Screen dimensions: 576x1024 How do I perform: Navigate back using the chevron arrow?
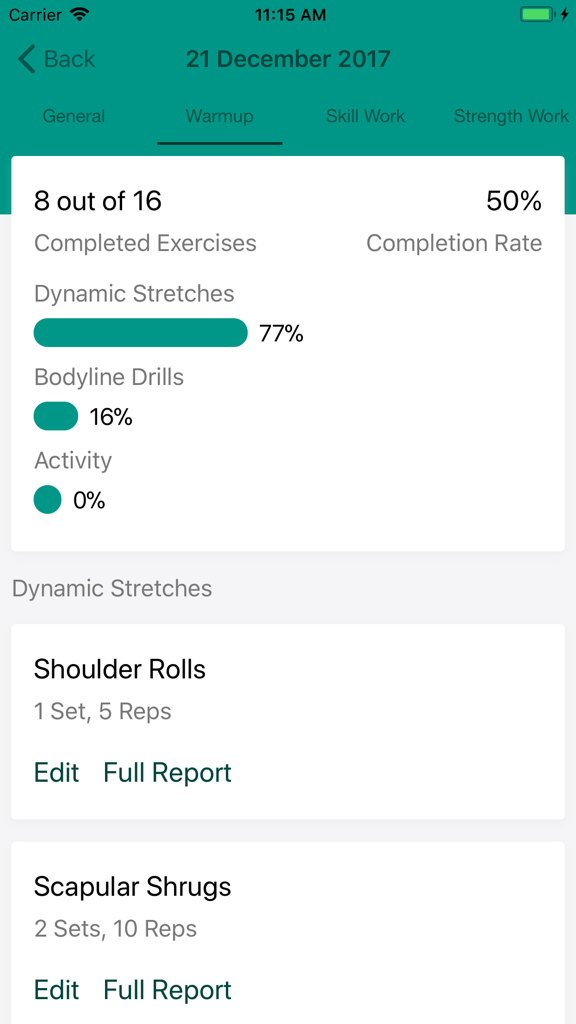pos(25,59)
